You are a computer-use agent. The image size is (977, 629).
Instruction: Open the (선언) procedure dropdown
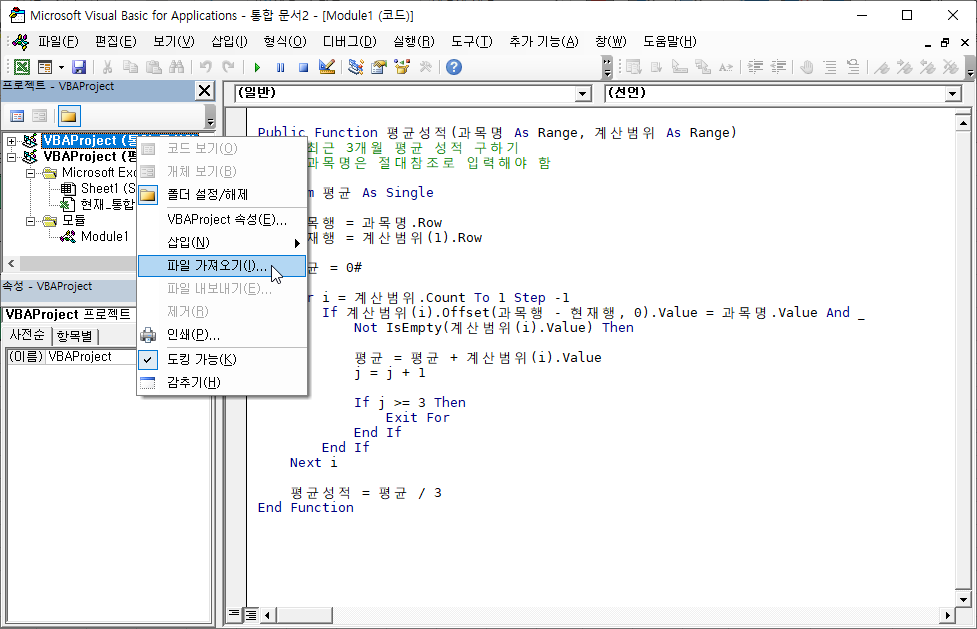tap(952, 94)
